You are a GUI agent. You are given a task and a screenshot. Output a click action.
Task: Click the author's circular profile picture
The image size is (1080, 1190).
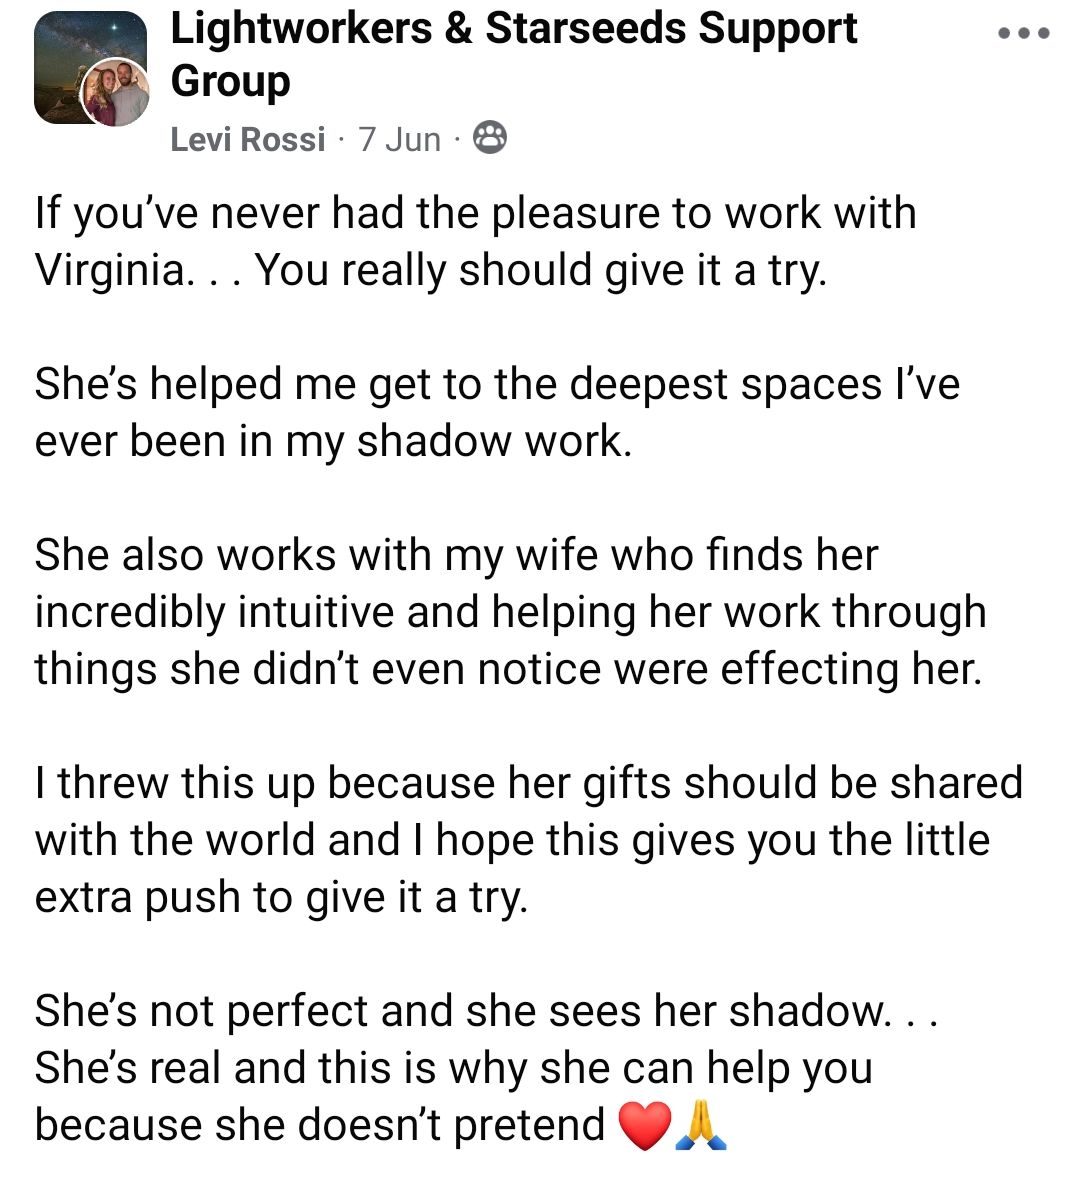116,93
